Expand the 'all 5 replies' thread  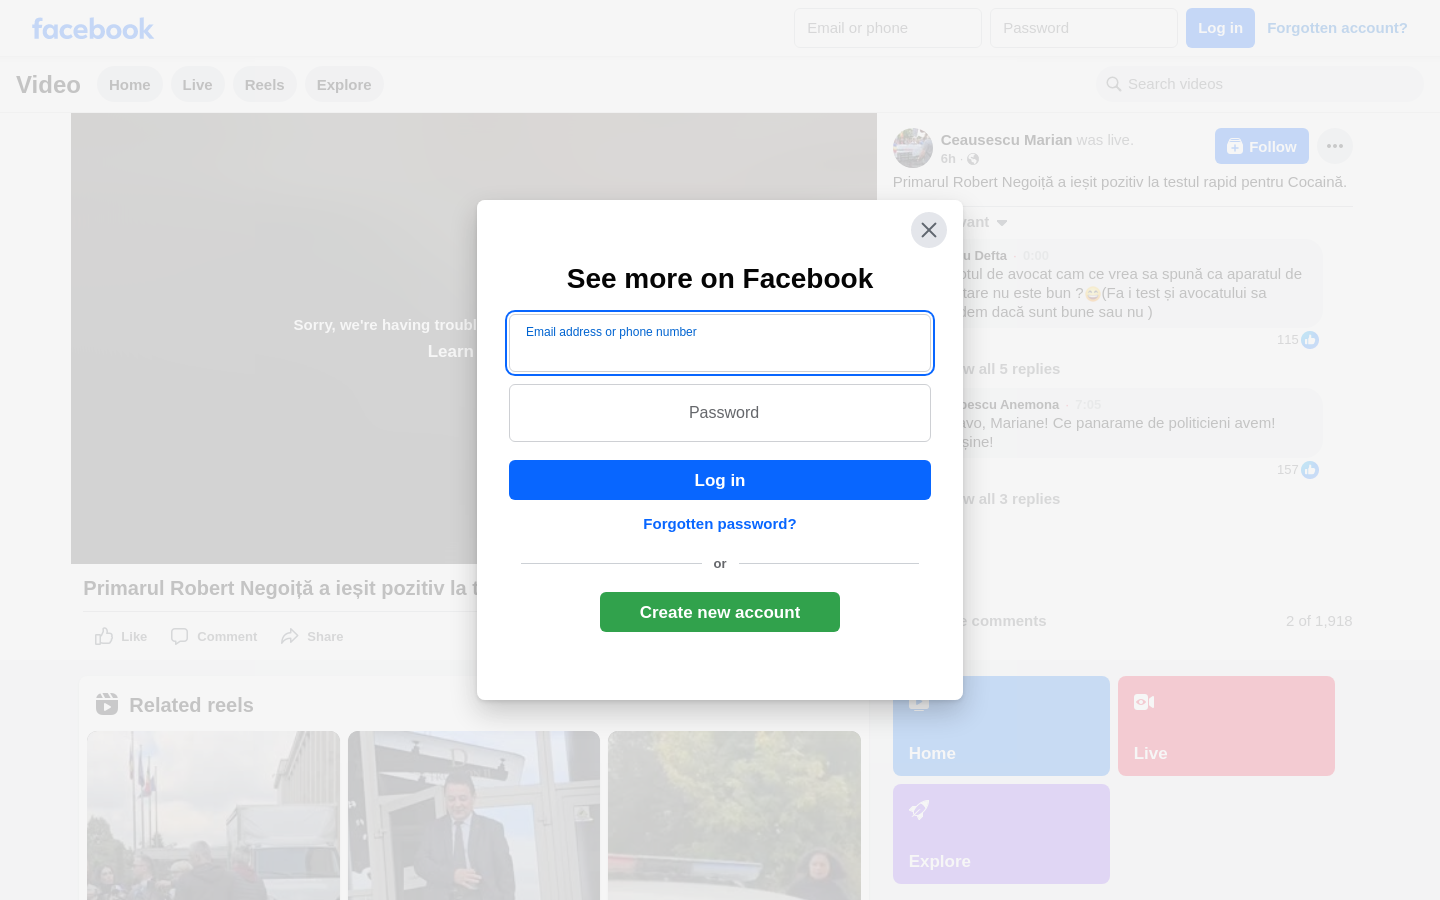(1012, 369)
